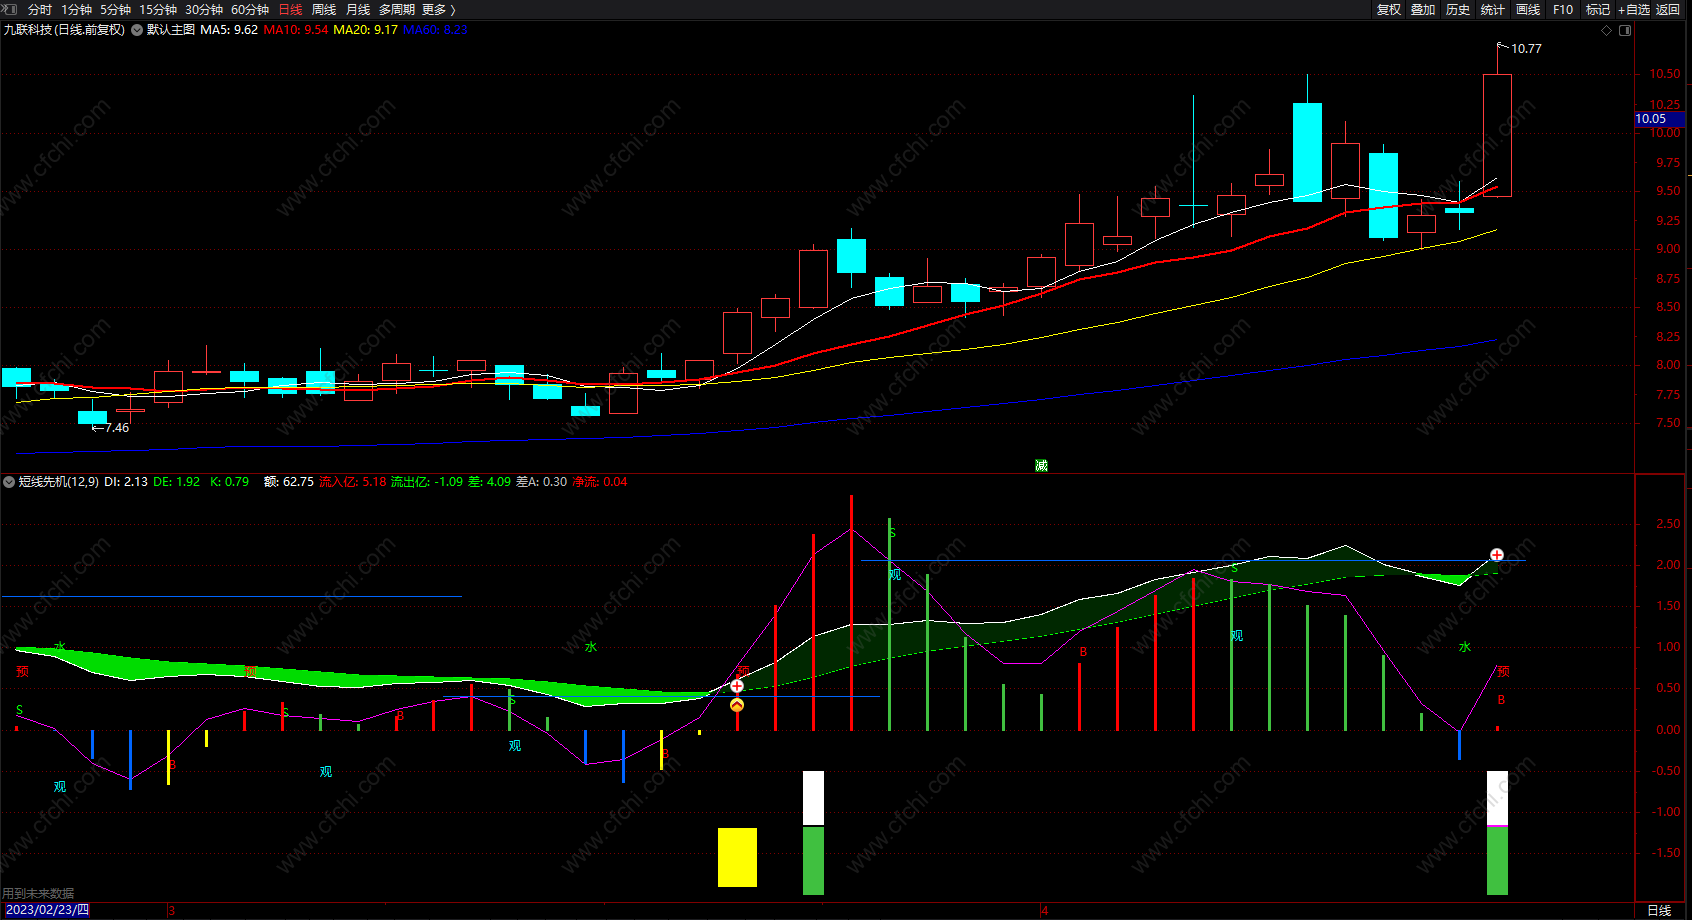Image resolution: width=1692 pixels, height=920 pixels.
Task: Click the 默认主图 main chart label
Action: [171, 30]
